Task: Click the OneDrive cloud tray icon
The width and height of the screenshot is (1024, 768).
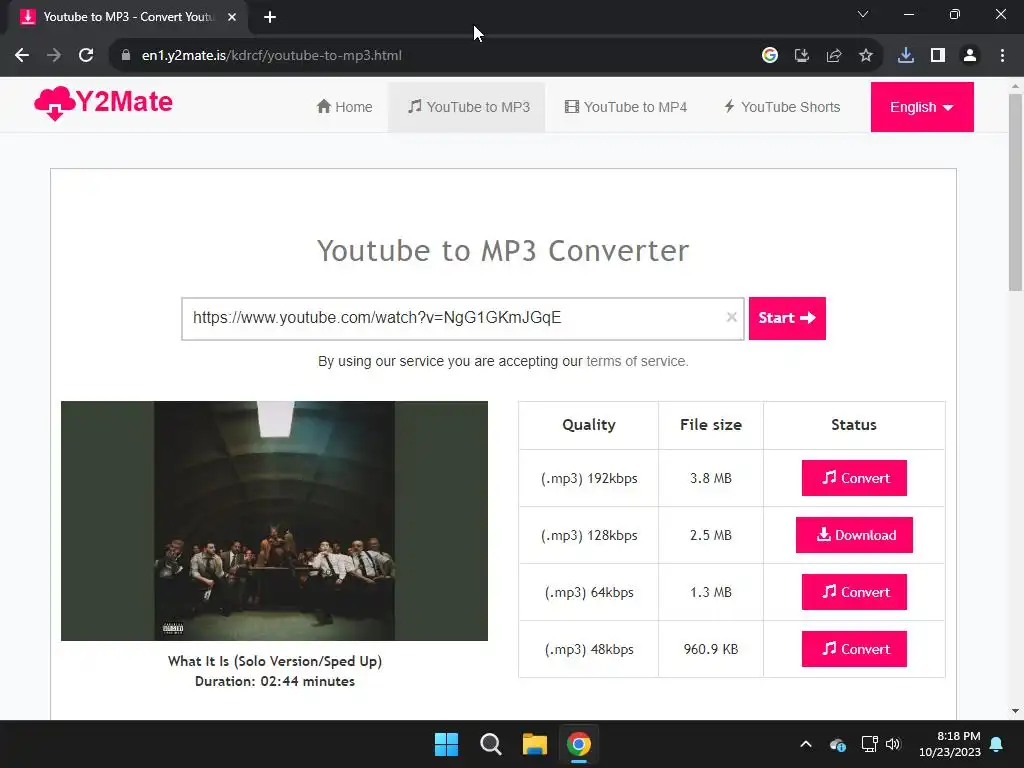Action: [838, 744]
